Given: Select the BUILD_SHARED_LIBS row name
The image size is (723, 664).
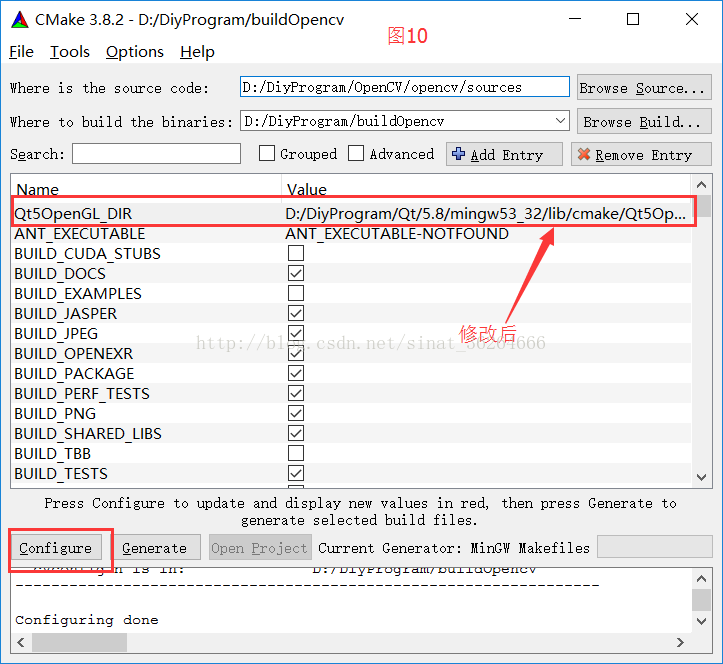Looking at the screenshot, I should click(88, 433).
